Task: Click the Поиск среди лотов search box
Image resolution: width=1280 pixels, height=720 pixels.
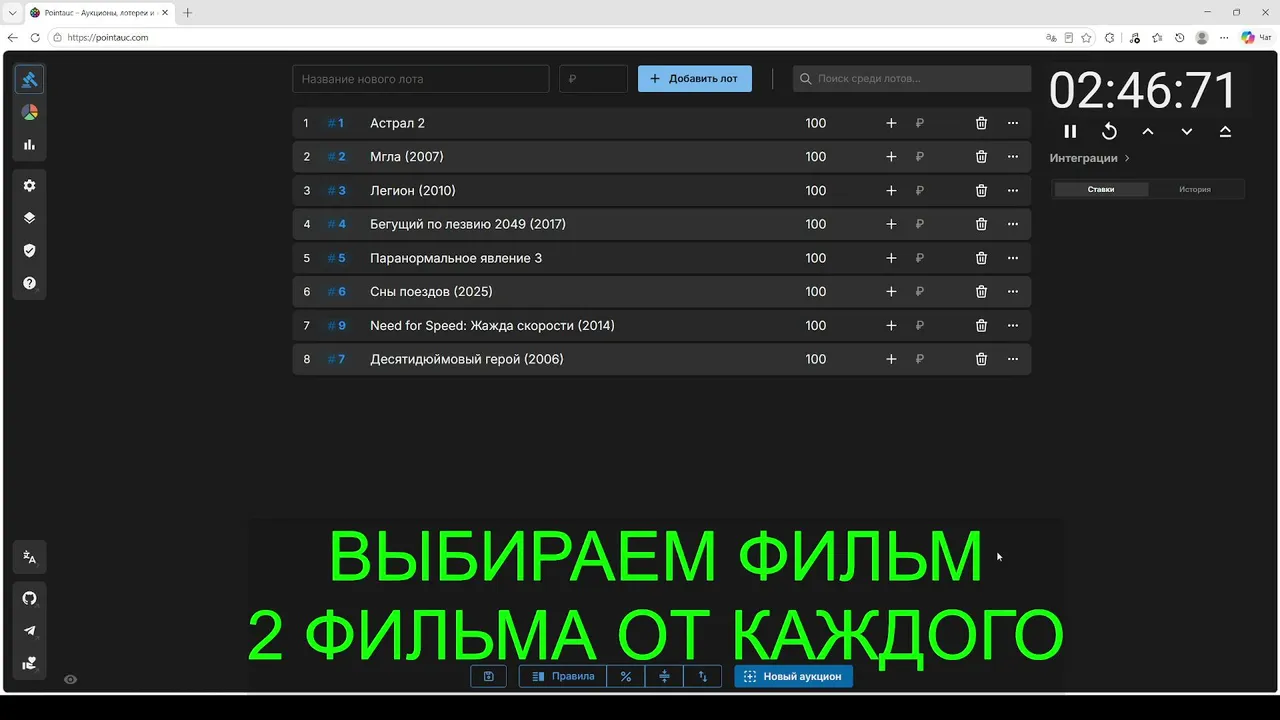Action: (912, 79)
